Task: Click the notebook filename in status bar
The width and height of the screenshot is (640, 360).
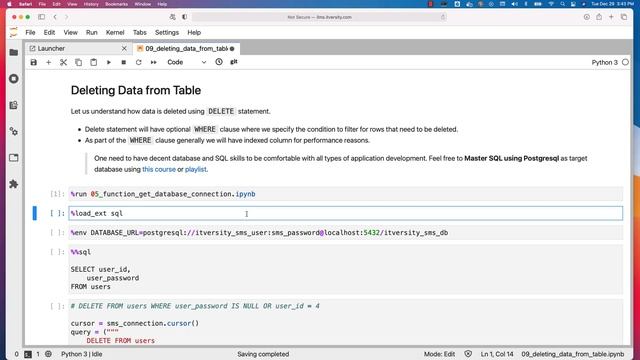Action: pos(573,354)
